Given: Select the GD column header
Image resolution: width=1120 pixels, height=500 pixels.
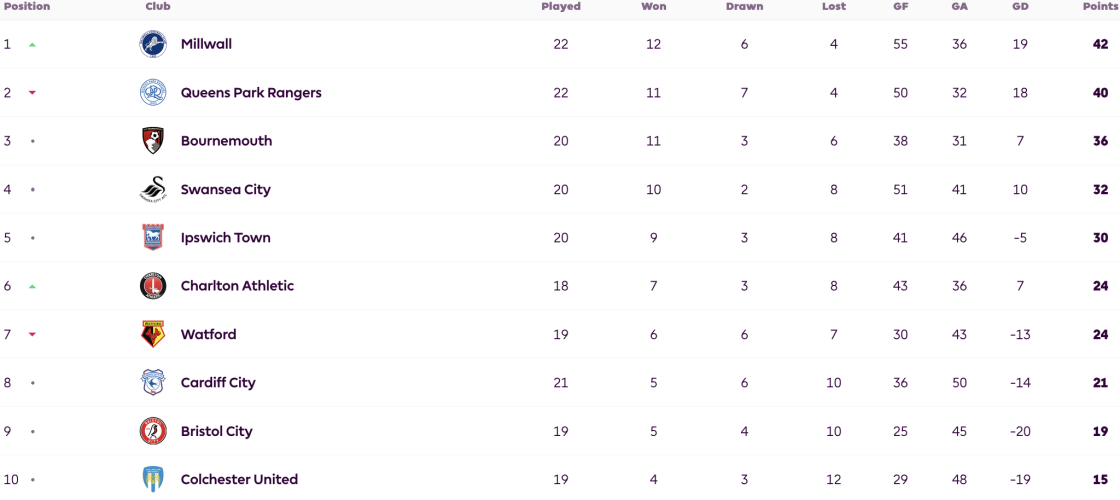Looking at the screenshot, I should [x=1019, y=6].
